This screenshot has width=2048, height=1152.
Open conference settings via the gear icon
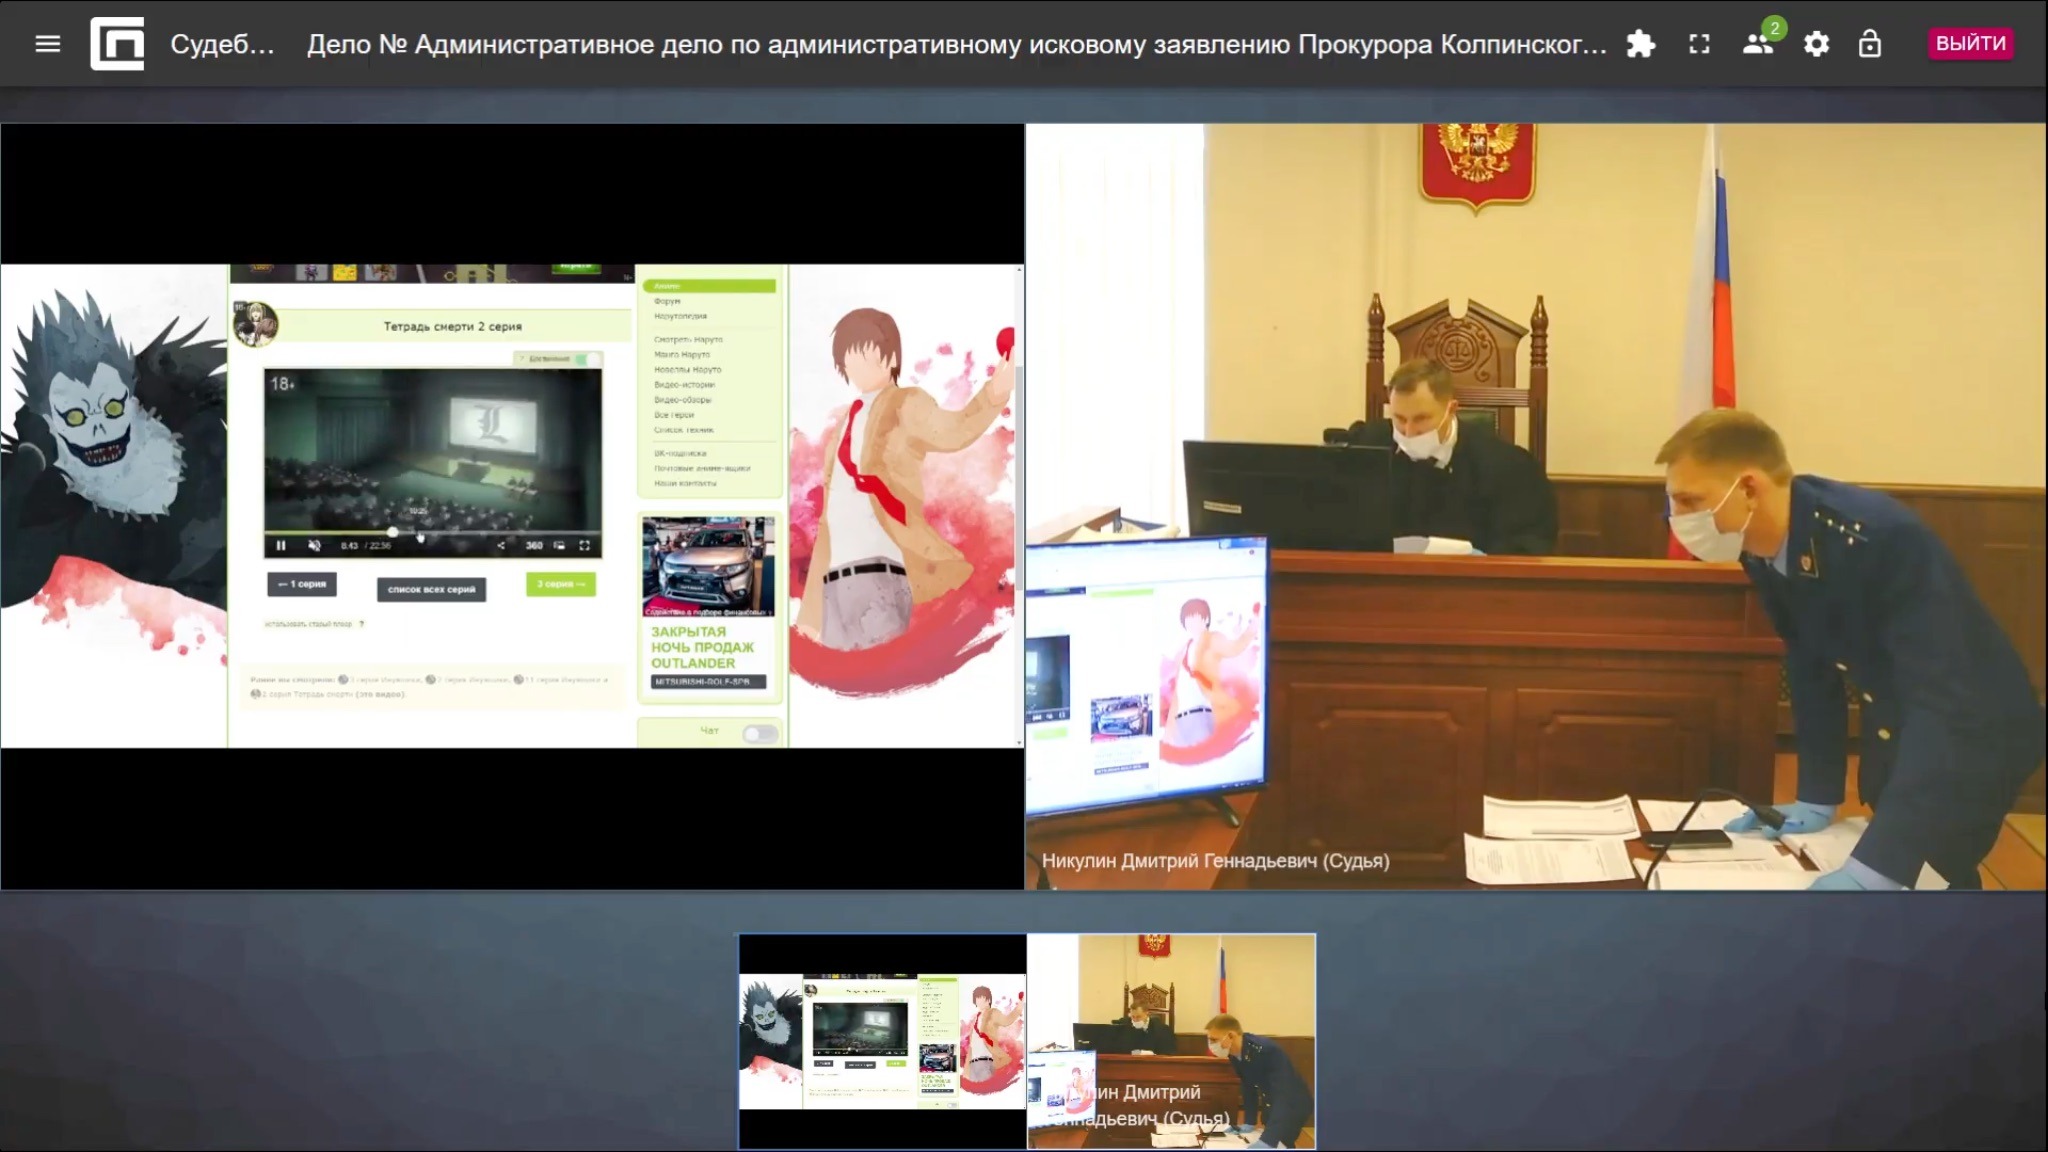(x=1816, y=44)
